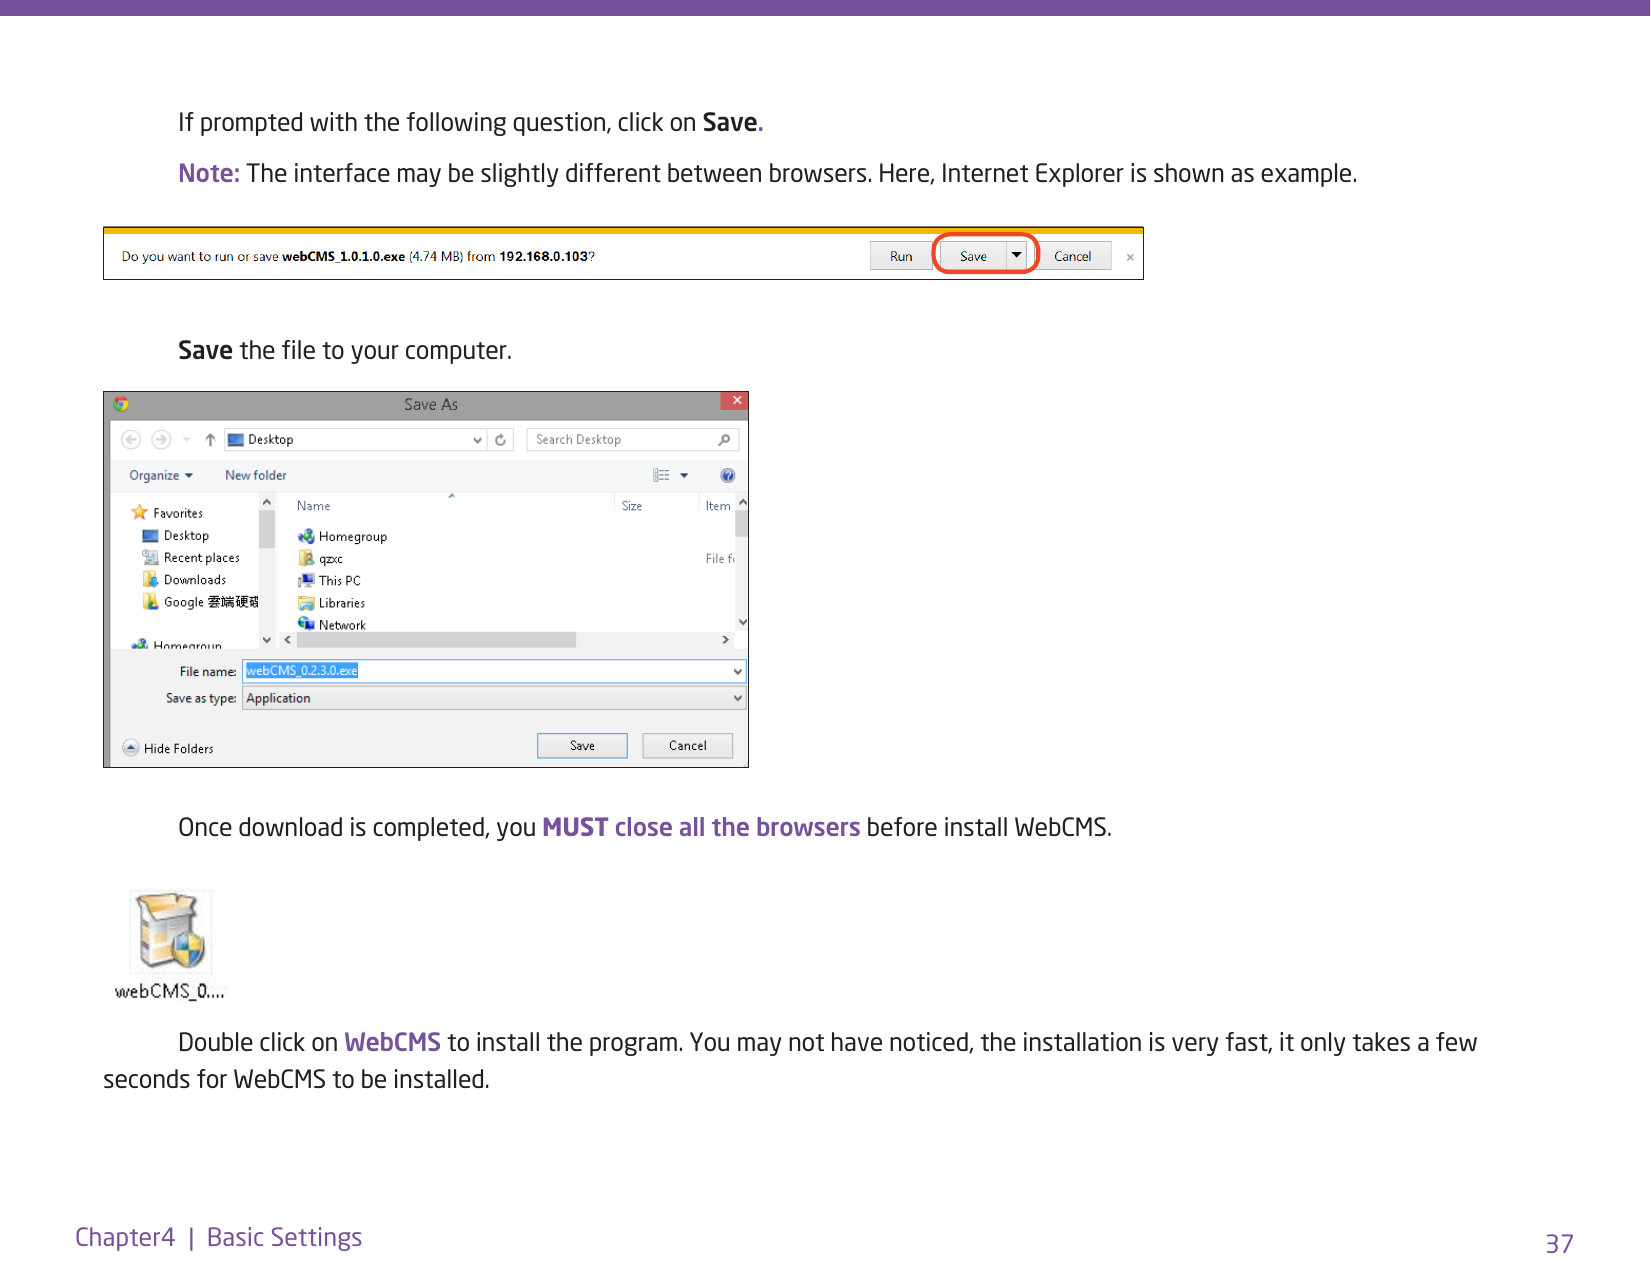Open the view options dropdown arrow
Screen dimensions: 1651x1275
[685, 476]
